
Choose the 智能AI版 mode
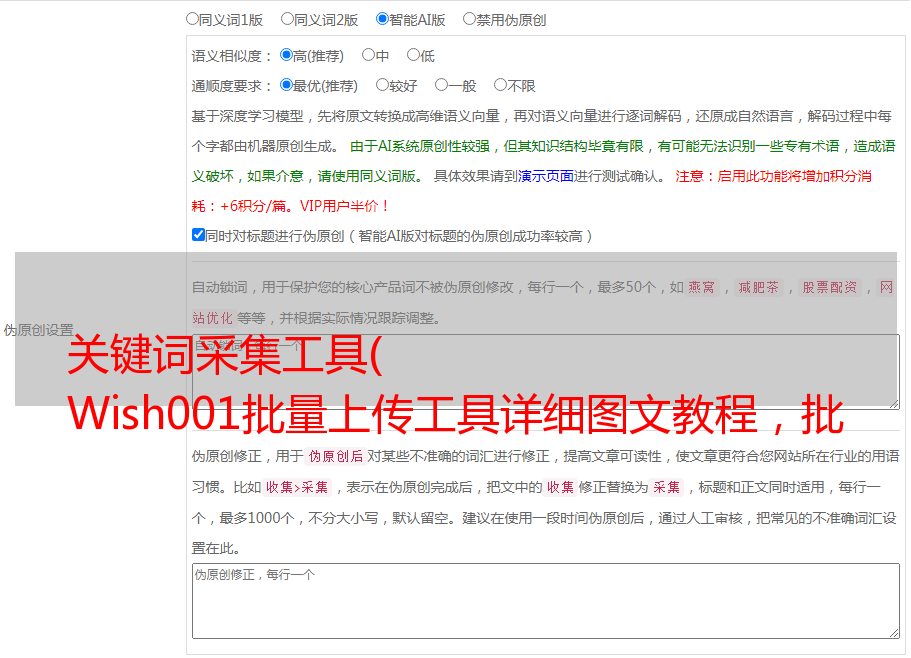pyautogui.click(x=382, y=18)
